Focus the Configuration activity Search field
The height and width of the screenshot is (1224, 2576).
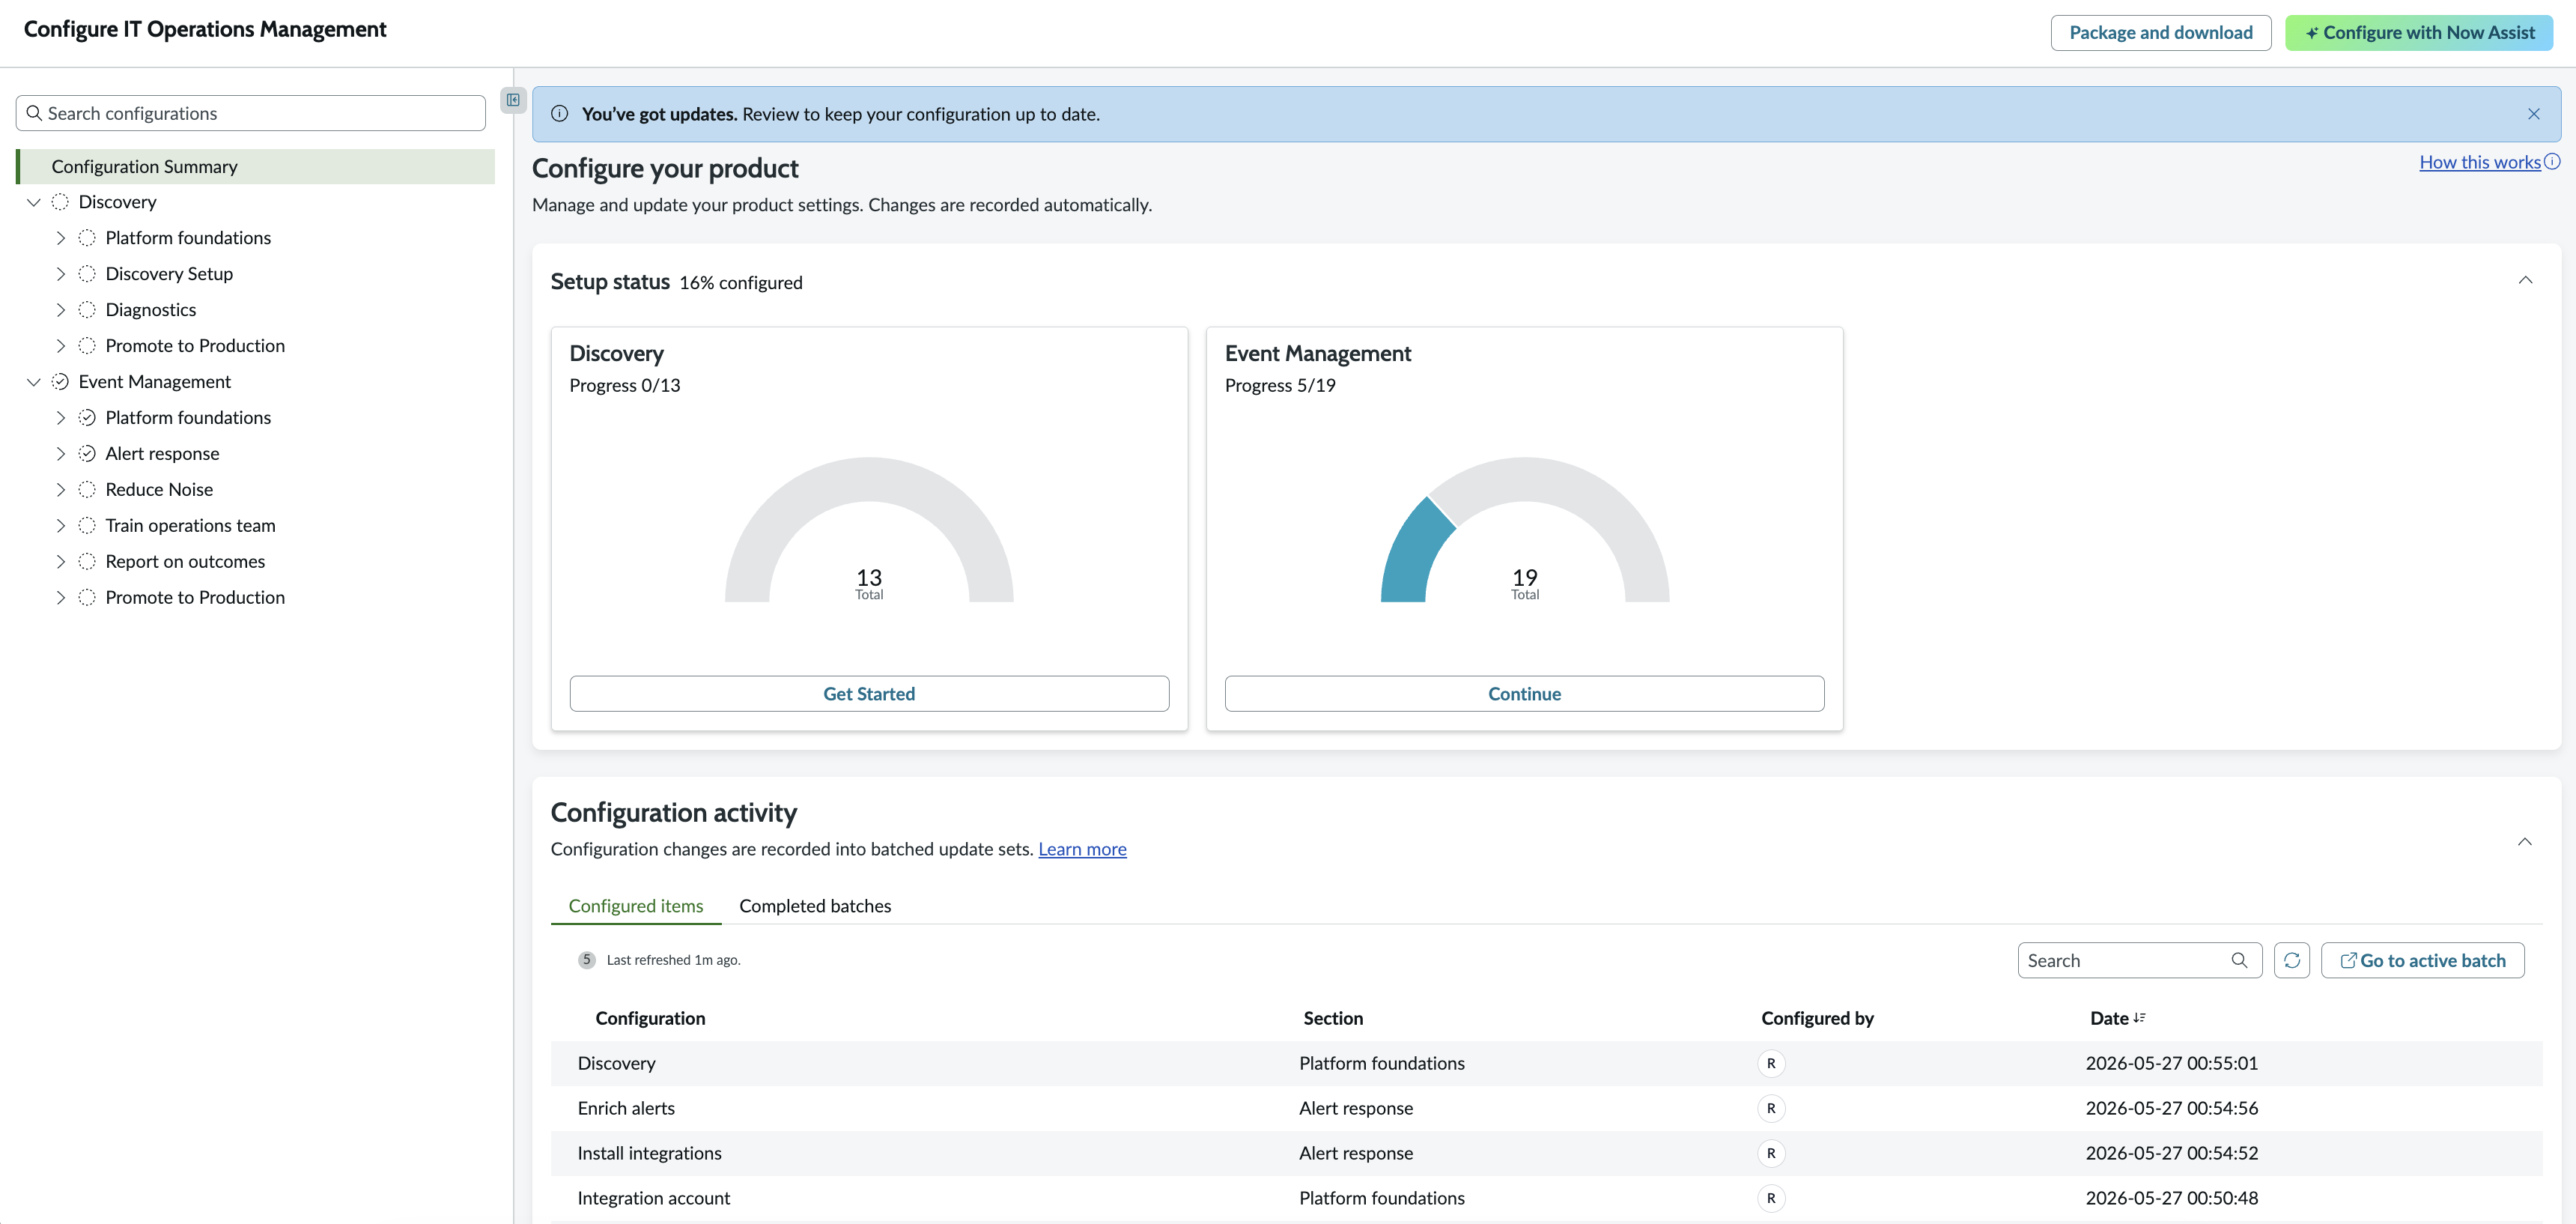[2139, 960]
